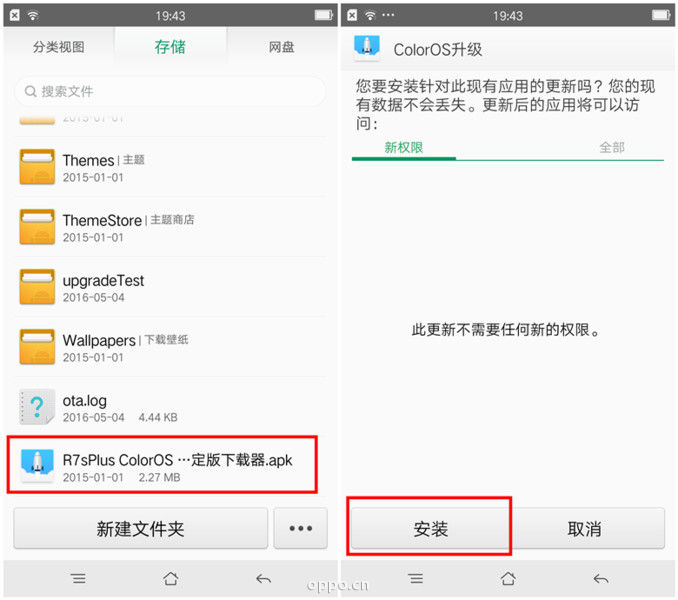The height and width of the screenshot is (600, 678).
Task: Open the ota.log file name
Action: point(85,401)
